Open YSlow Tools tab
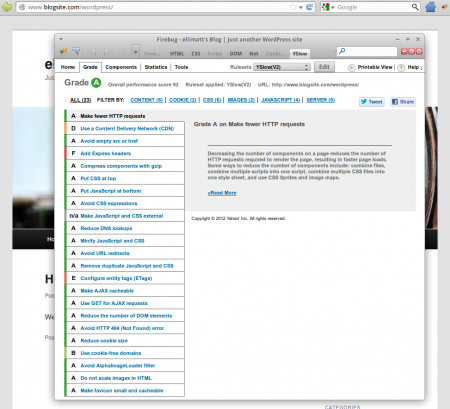This screenshot has width=450, height=409. [x=181, y=67]
